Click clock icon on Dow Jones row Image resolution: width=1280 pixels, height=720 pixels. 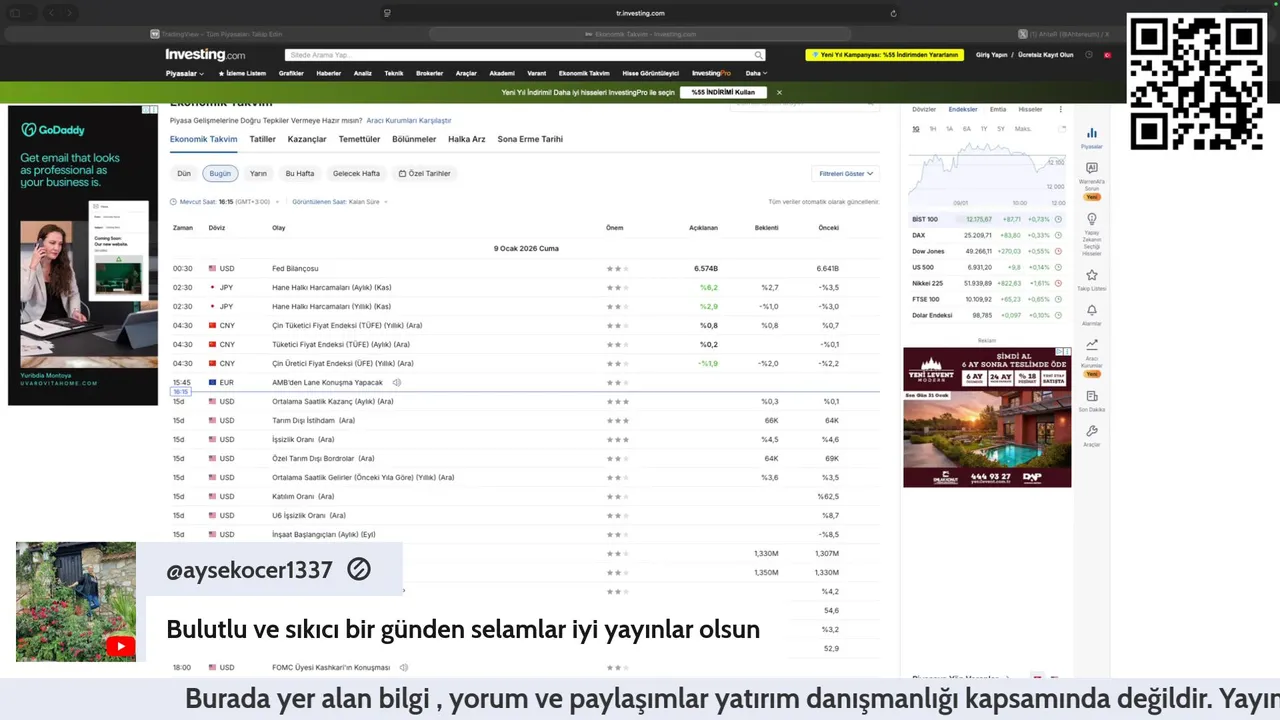click(x=1058, y=251)
